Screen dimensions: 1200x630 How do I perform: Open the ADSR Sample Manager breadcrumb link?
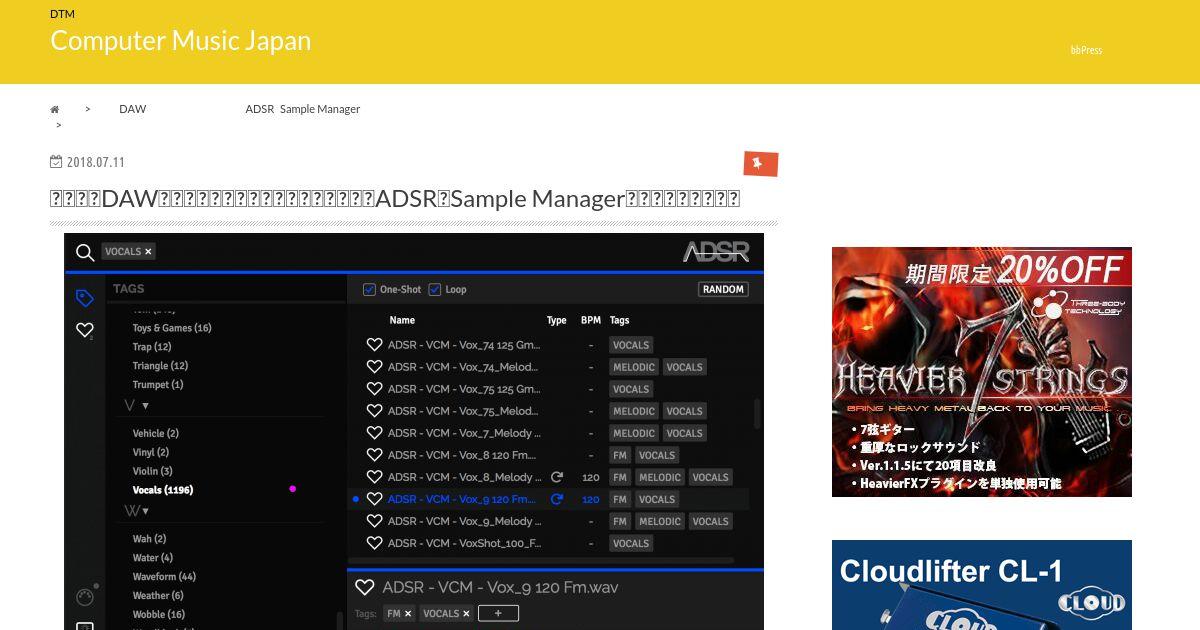(302, 109)
